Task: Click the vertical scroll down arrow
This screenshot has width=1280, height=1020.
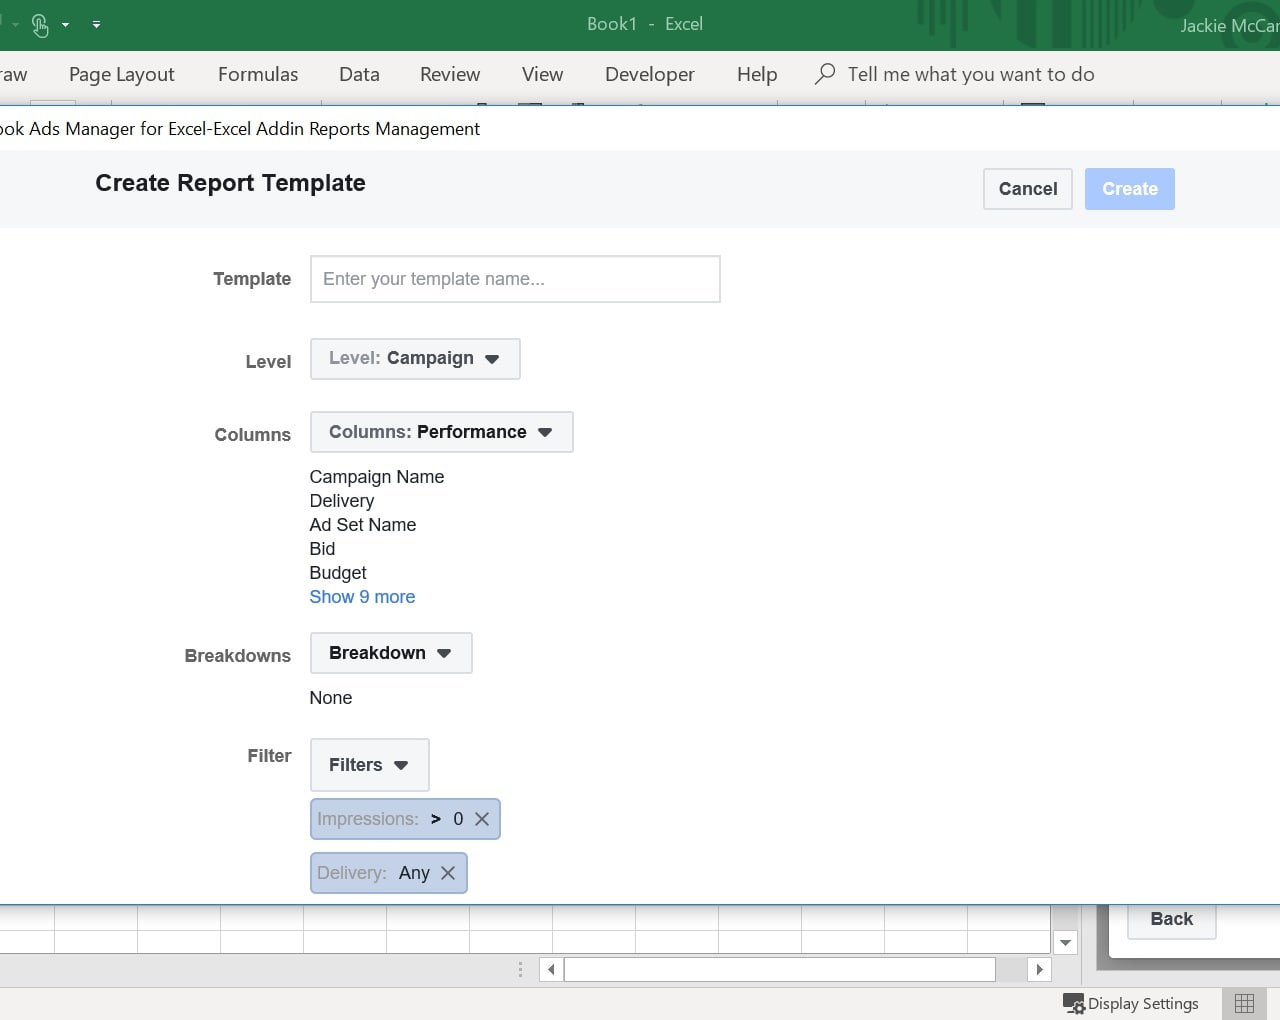Action: 1065,942
